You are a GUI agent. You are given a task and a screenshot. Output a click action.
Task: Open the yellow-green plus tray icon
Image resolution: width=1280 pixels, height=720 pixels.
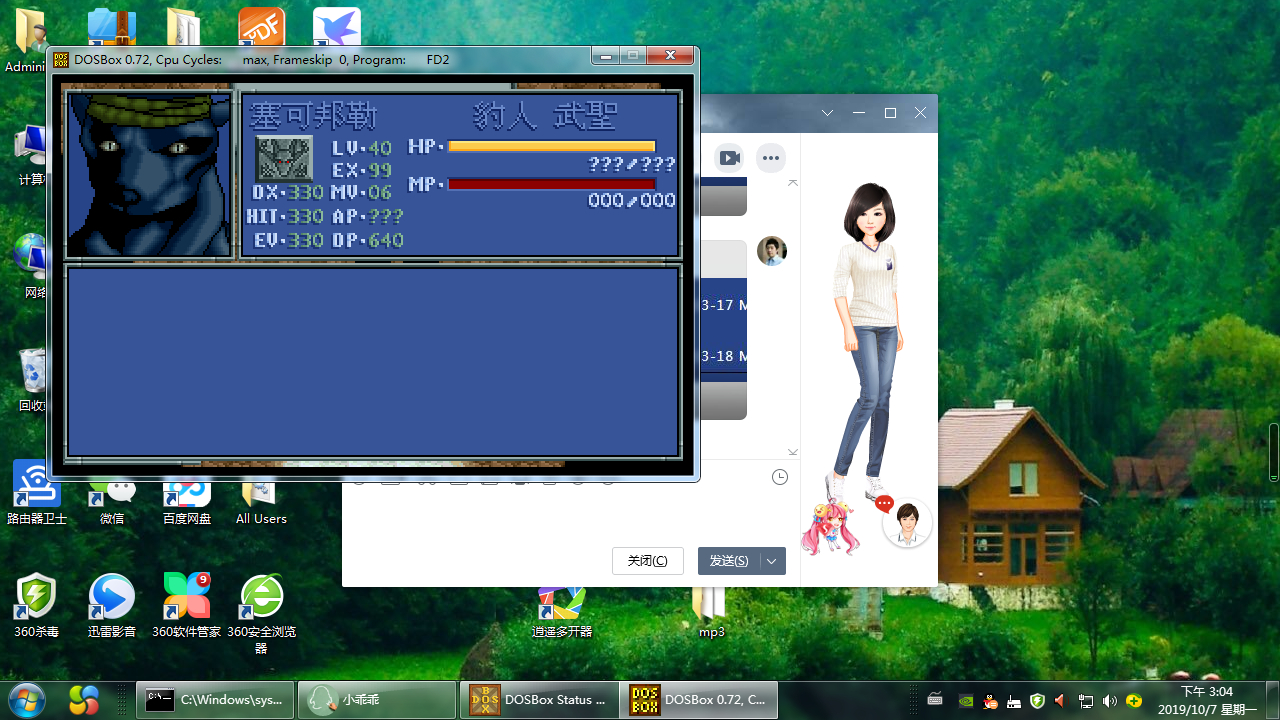(x=1134, y=700)
